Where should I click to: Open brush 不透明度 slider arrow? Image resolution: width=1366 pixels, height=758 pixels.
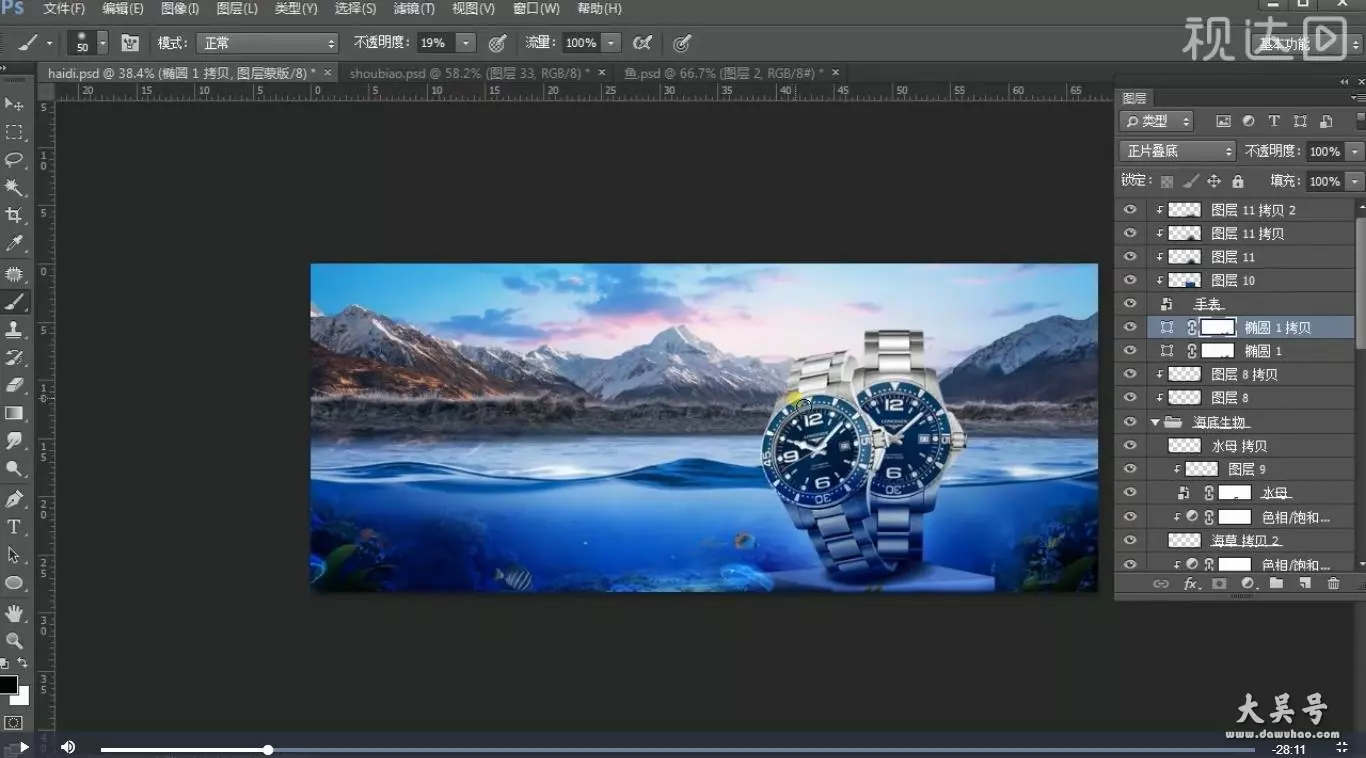465,43
